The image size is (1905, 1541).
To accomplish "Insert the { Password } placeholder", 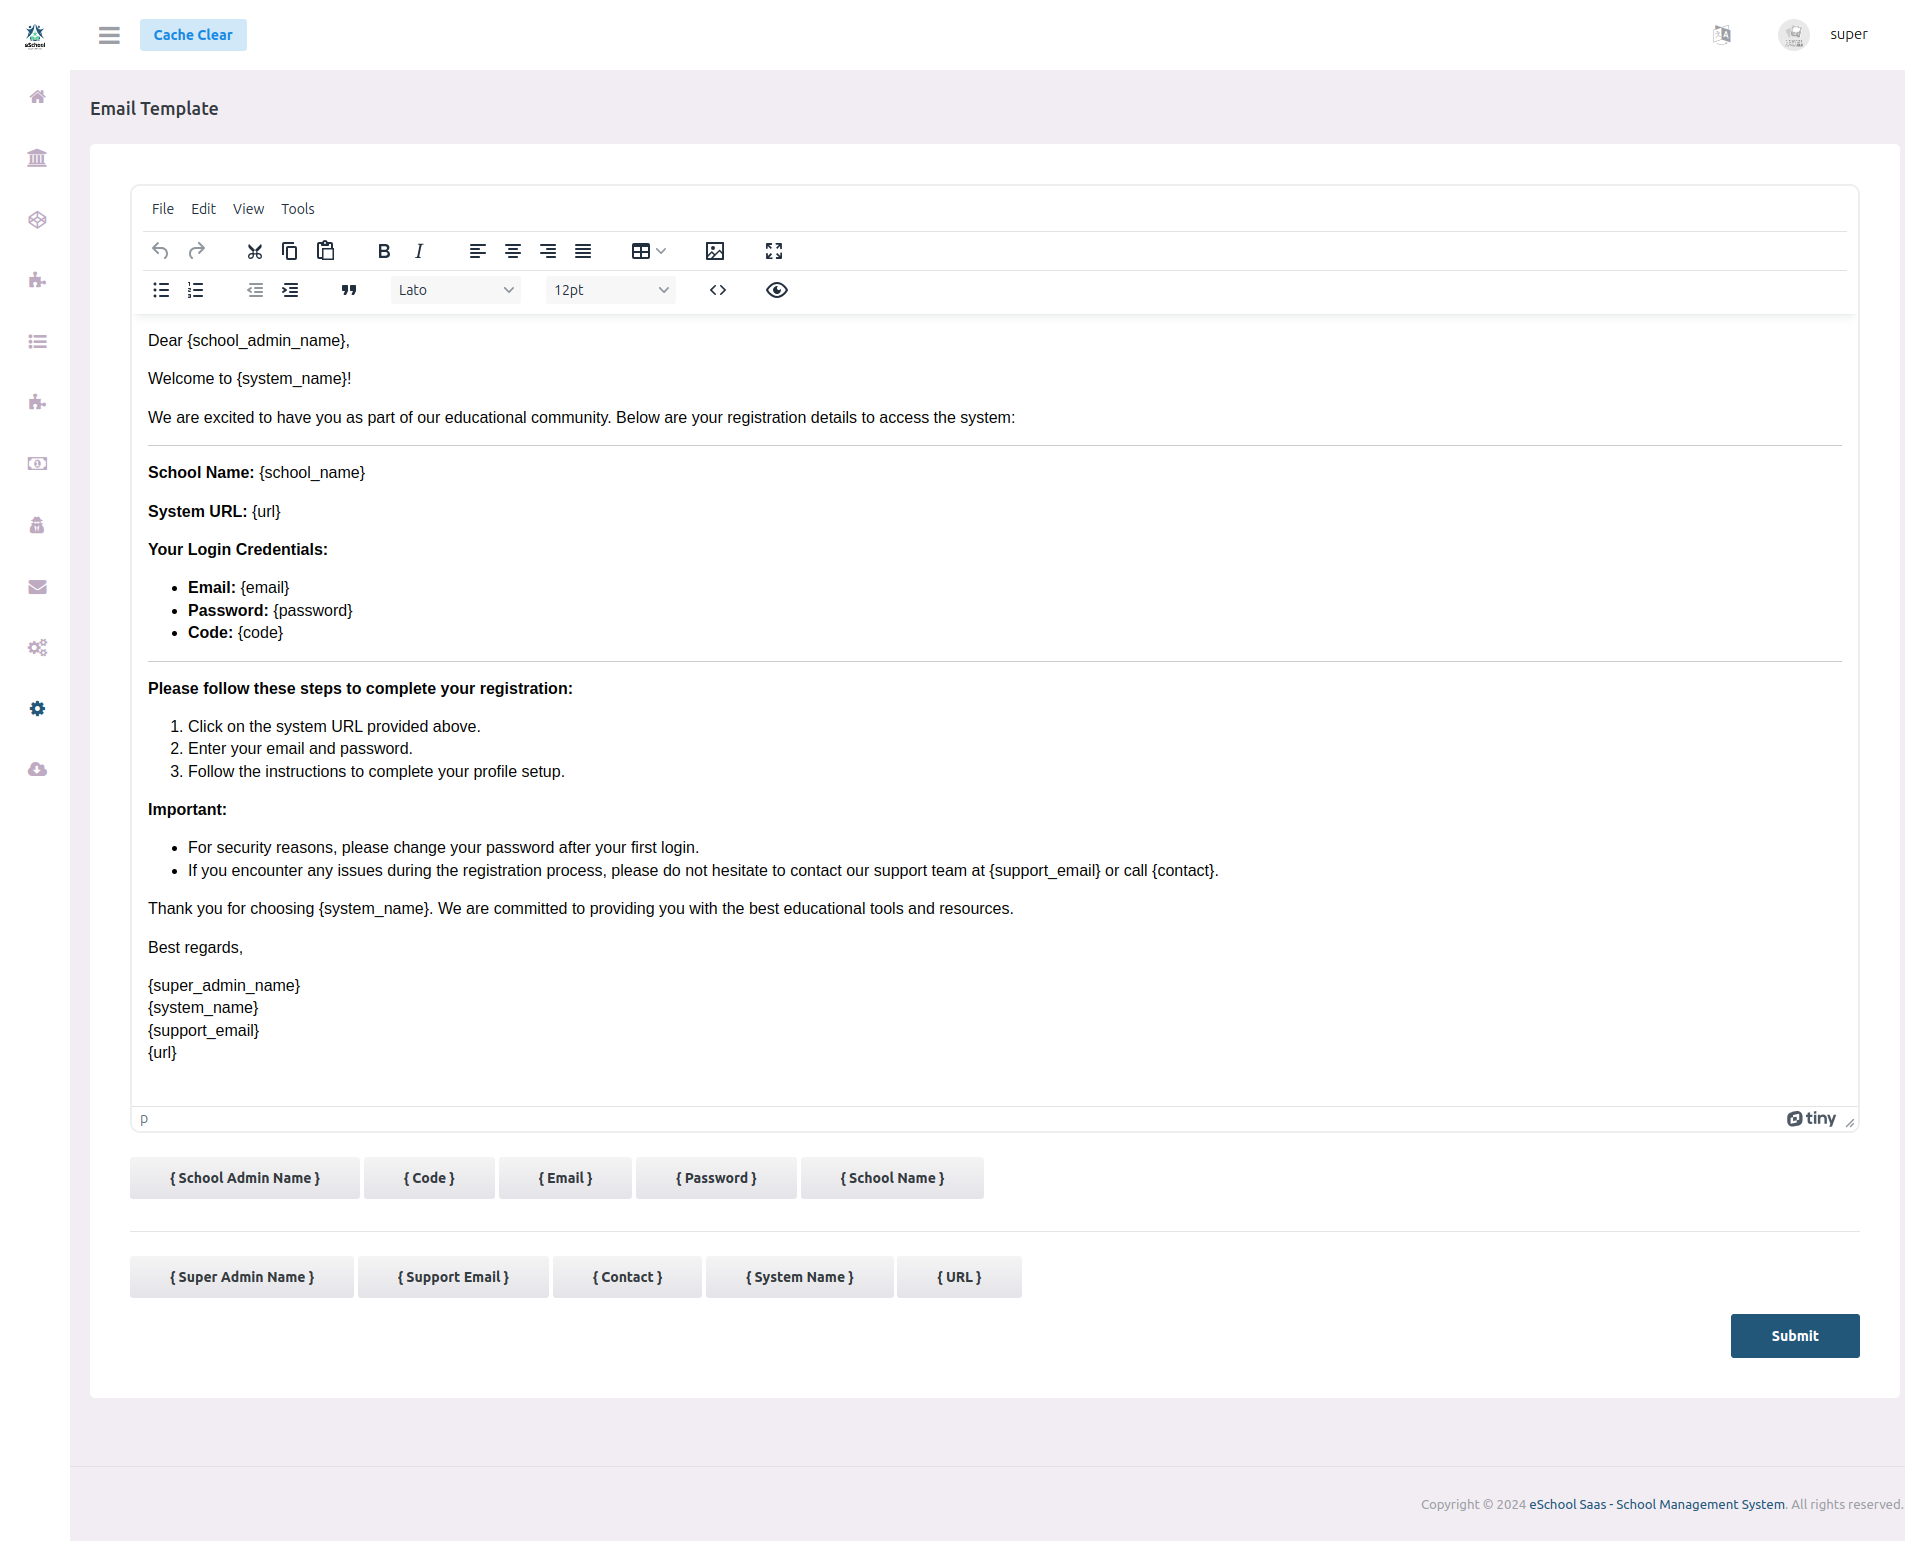I will pyautogui.click(x=716, y=1178).
